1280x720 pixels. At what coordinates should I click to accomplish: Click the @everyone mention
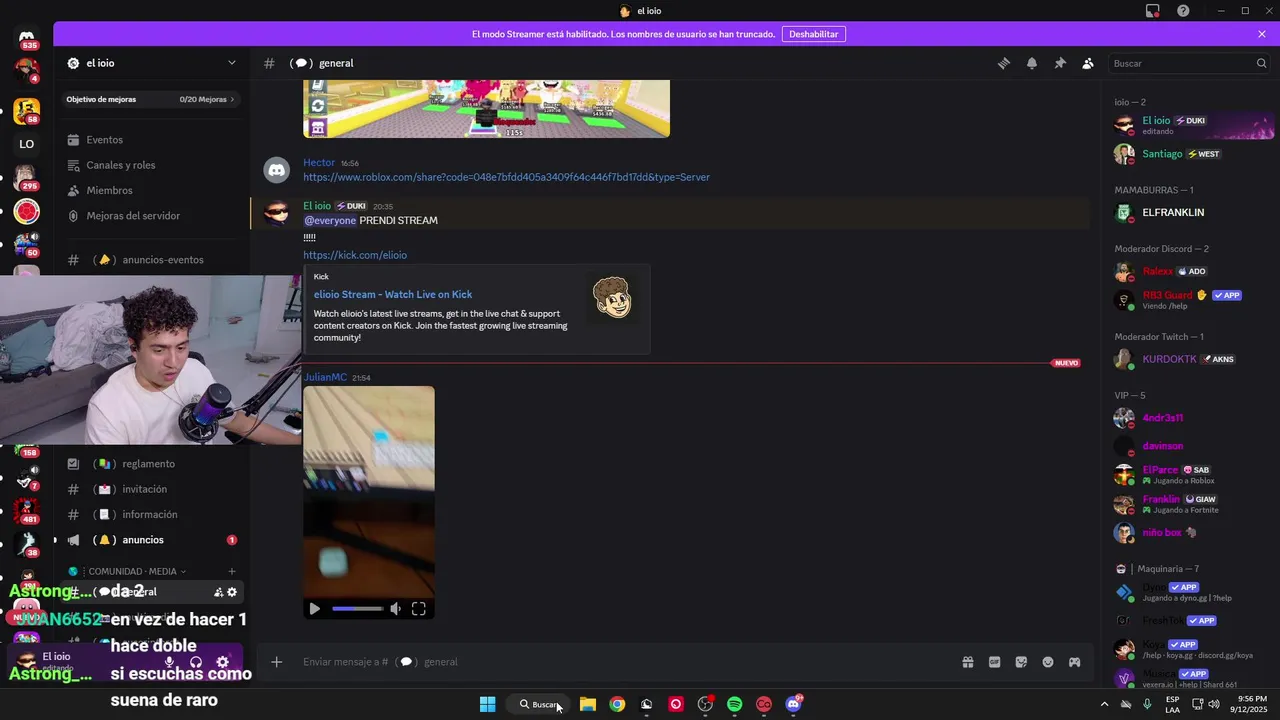[330, 220]
